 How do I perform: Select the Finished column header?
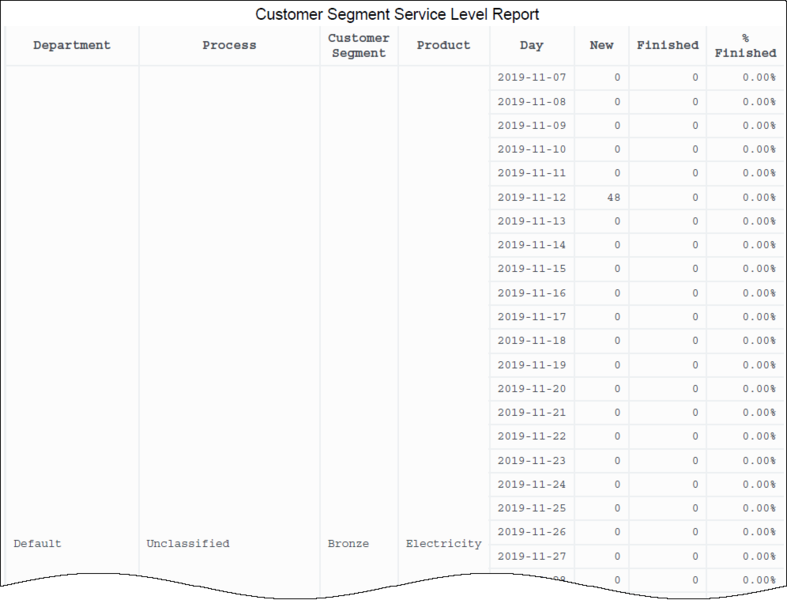pos(667,45)
